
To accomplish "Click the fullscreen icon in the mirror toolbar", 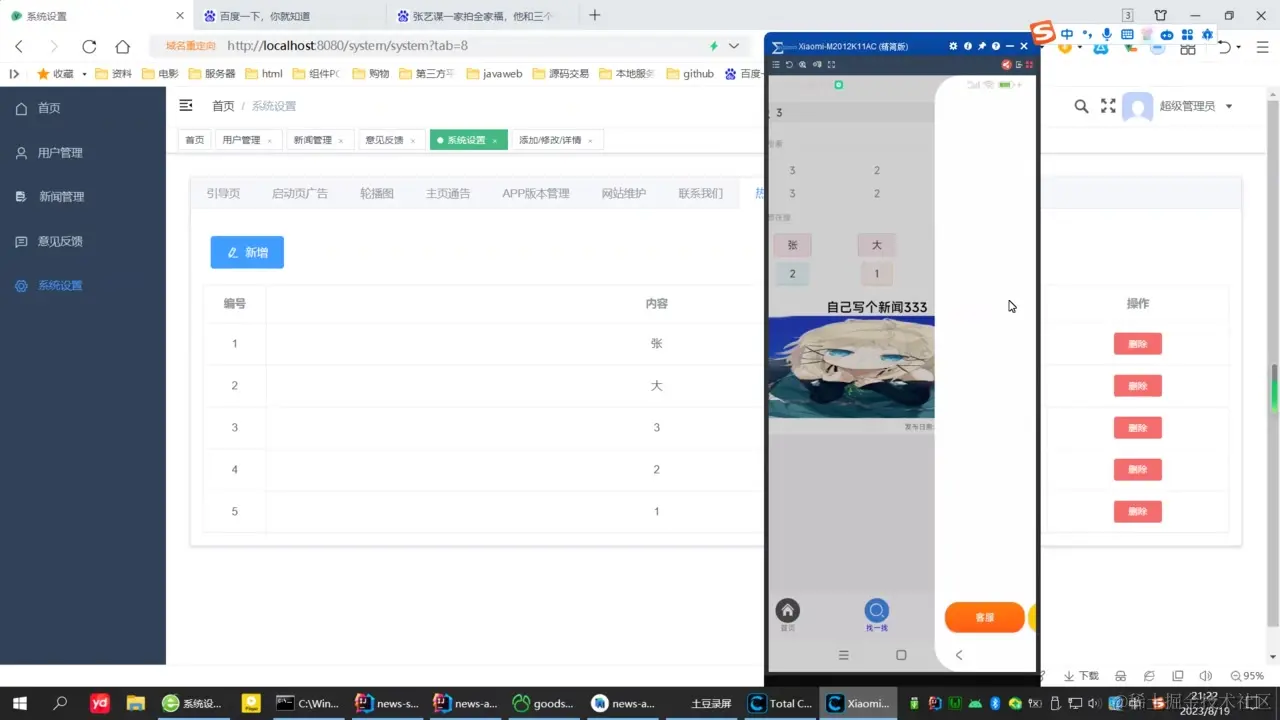I will click(831, 65).
